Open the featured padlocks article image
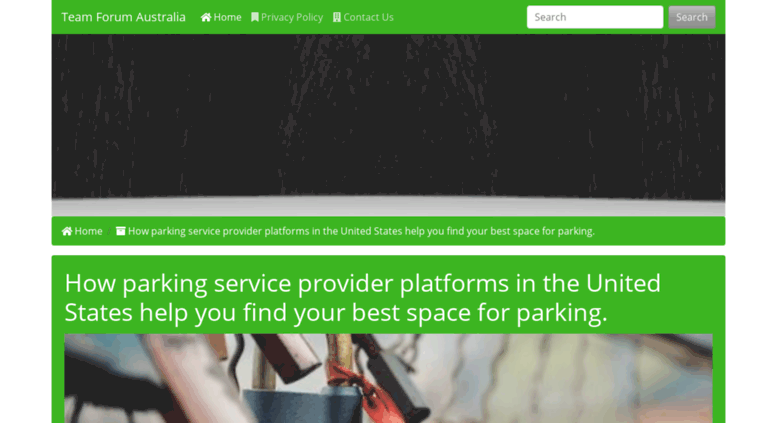 click(388, 378)
